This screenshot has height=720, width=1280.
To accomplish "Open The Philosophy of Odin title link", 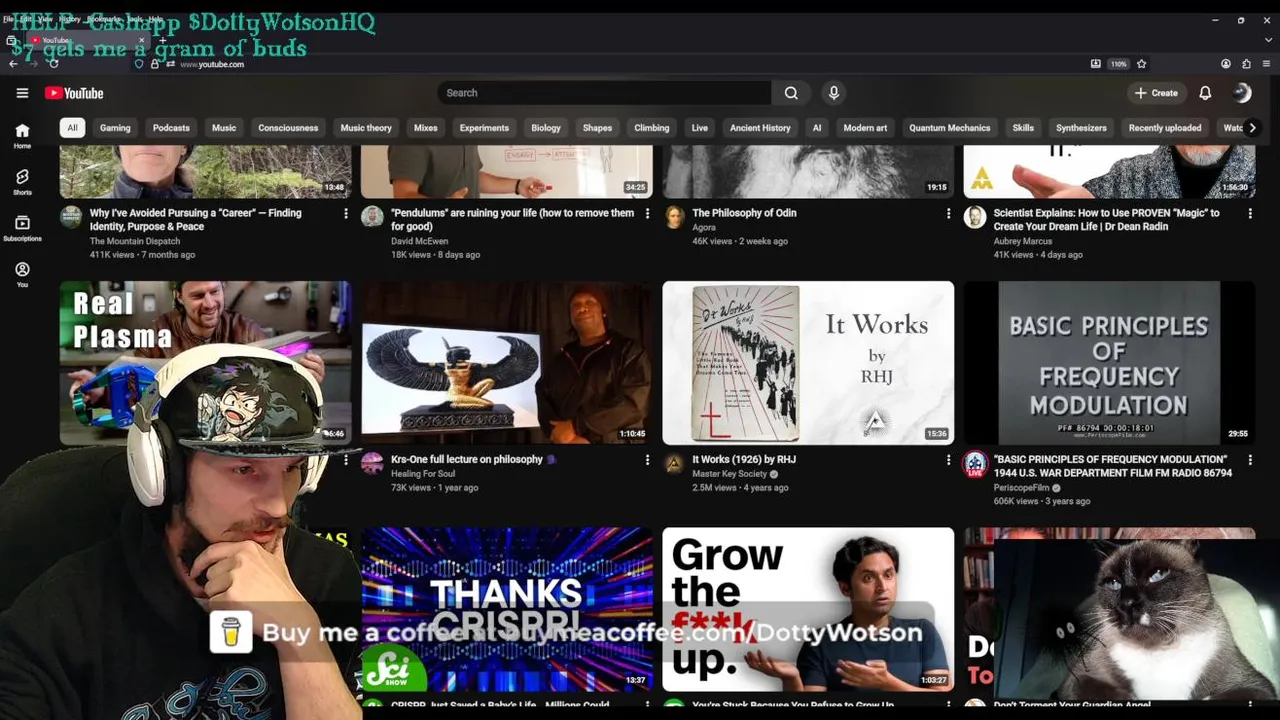I will [744, 213].
